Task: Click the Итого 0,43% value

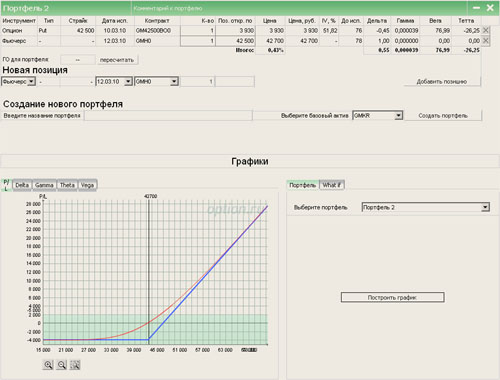Action: 276,50
